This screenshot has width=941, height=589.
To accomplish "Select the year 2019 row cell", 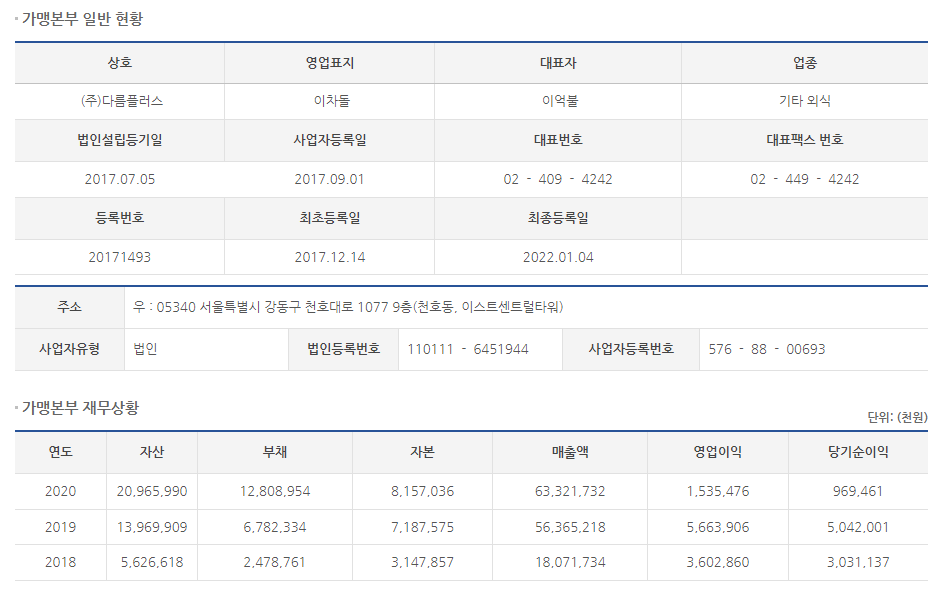I will [61, 527].
